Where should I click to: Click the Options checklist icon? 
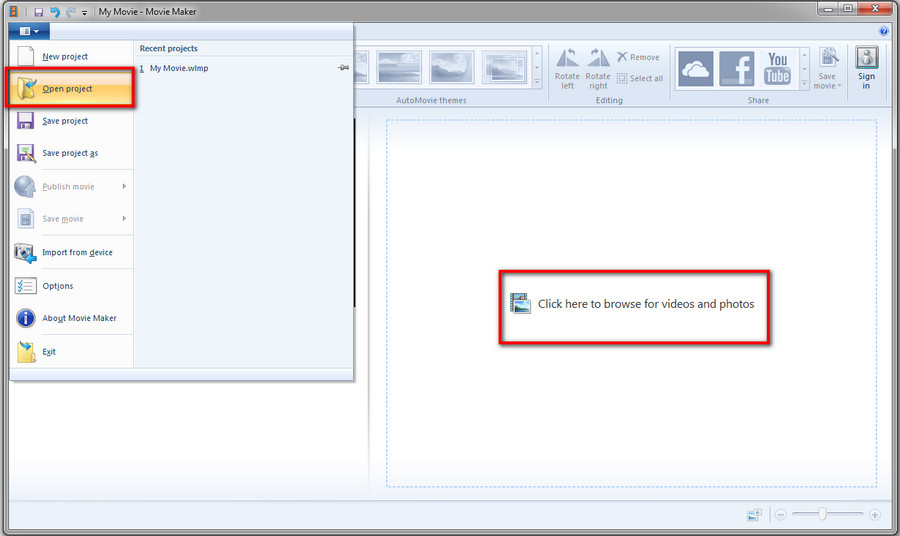[x=26, y=286]
